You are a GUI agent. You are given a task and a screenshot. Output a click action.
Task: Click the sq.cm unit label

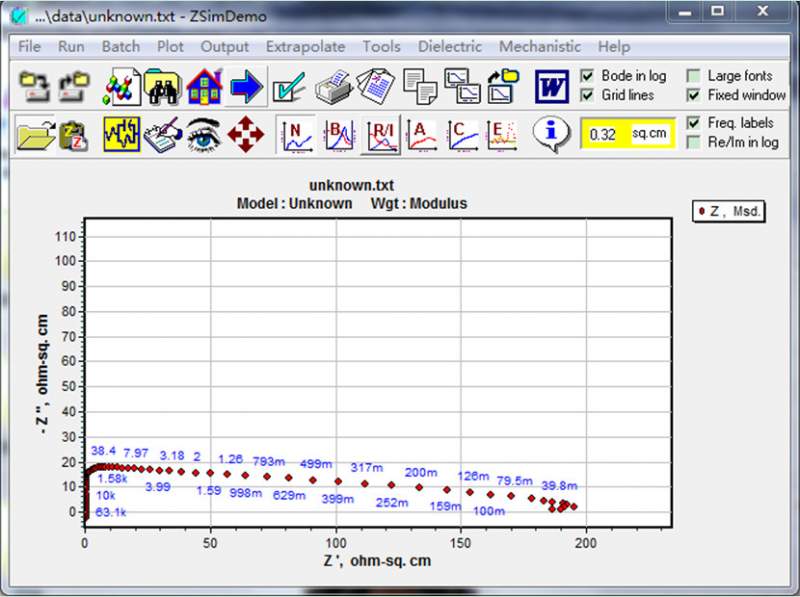(x=649, y=133)
